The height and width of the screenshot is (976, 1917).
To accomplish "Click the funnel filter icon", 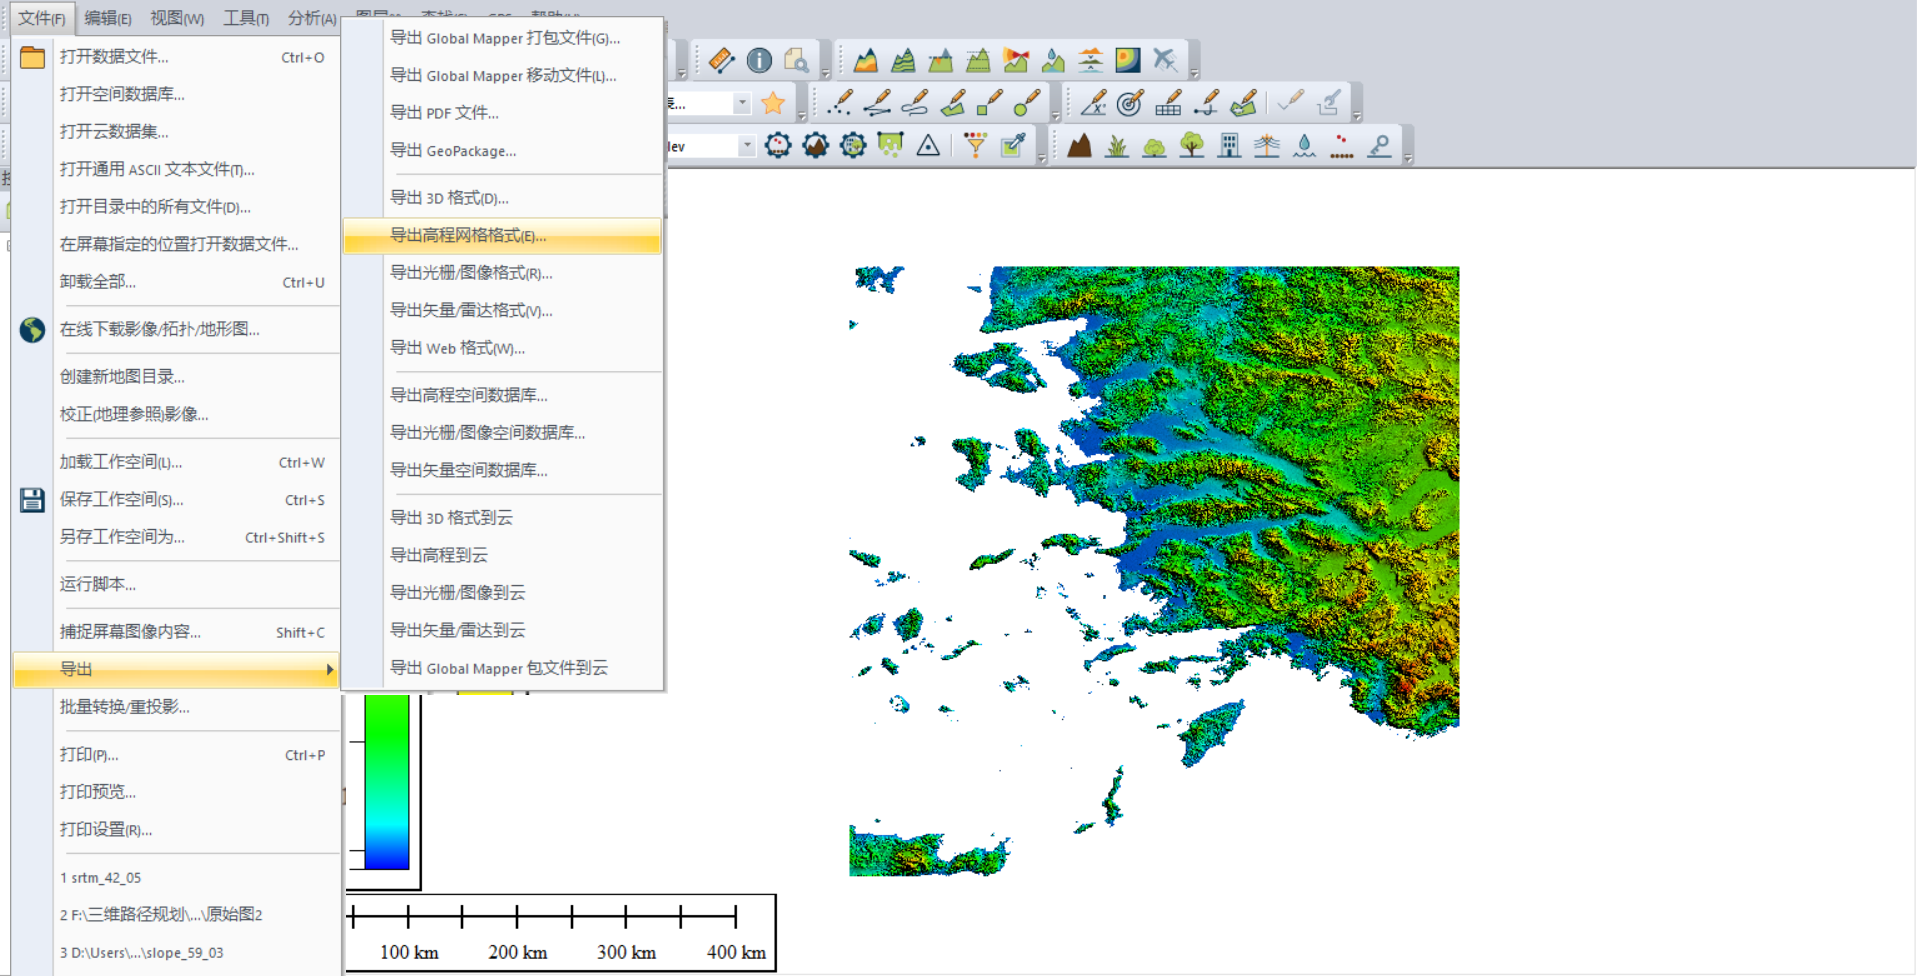I will coord(975,145).
